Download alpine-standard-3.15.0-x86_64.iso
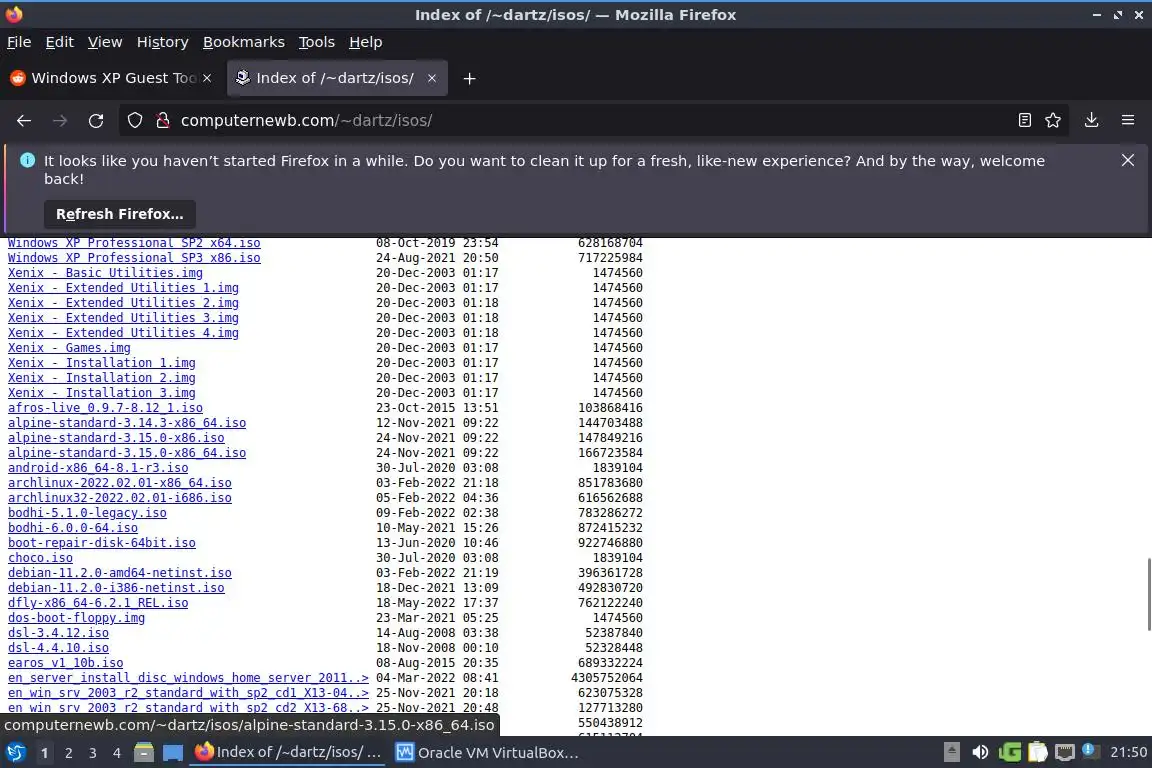1152x768 pixels. (126, 453)
